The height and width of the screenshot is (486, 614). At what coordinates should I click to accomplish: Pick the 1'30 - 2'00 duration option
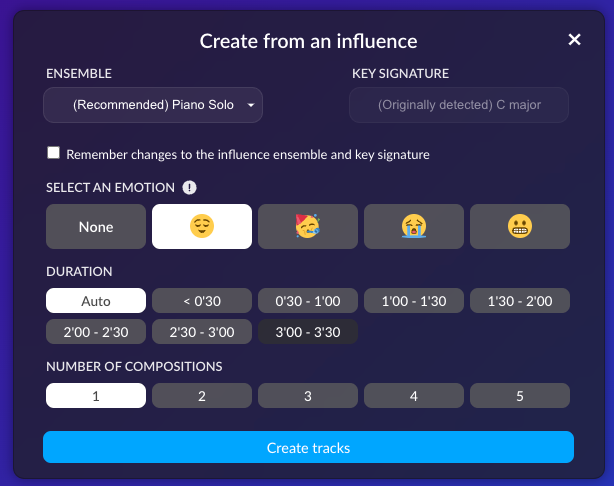[x=520, y=301]
